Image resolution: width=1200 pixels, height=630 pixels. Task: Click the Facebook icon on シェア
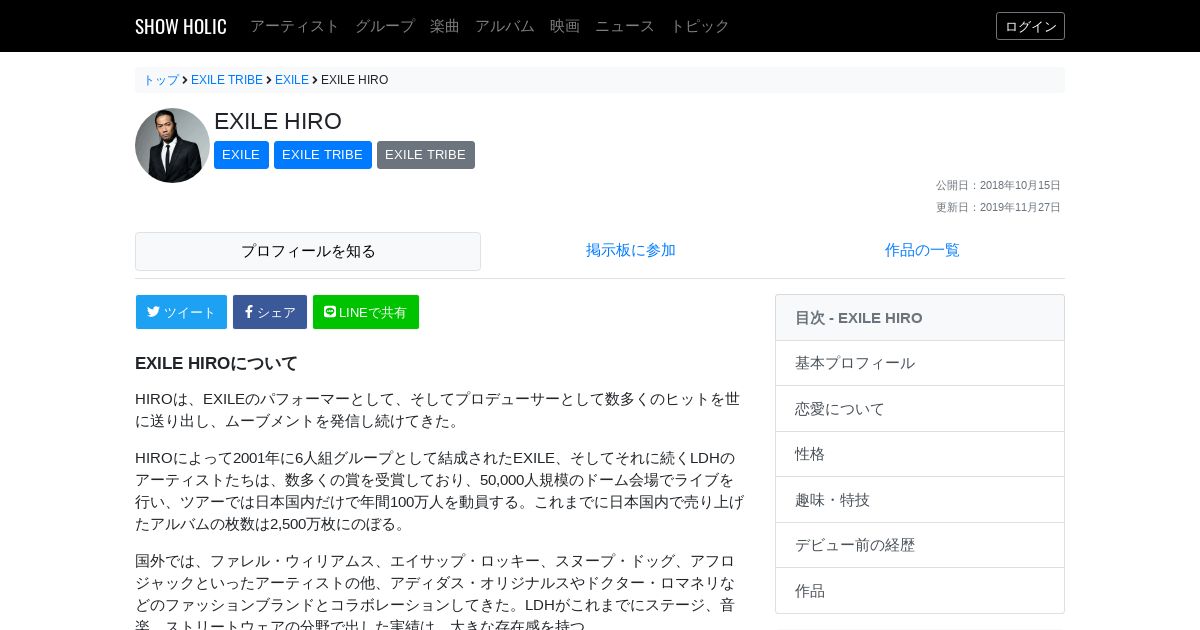click(x=249, y=311)
